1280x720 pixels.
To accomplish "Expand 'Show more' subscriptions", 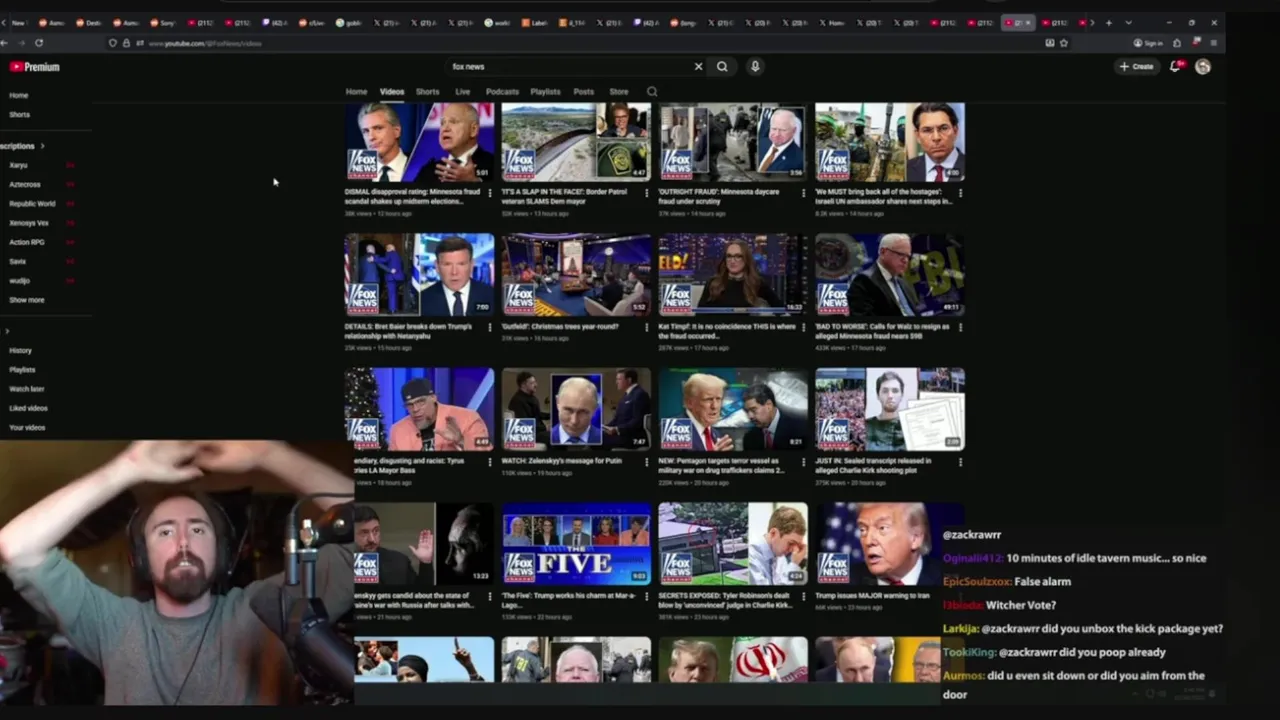I will (x=27, y=300).
